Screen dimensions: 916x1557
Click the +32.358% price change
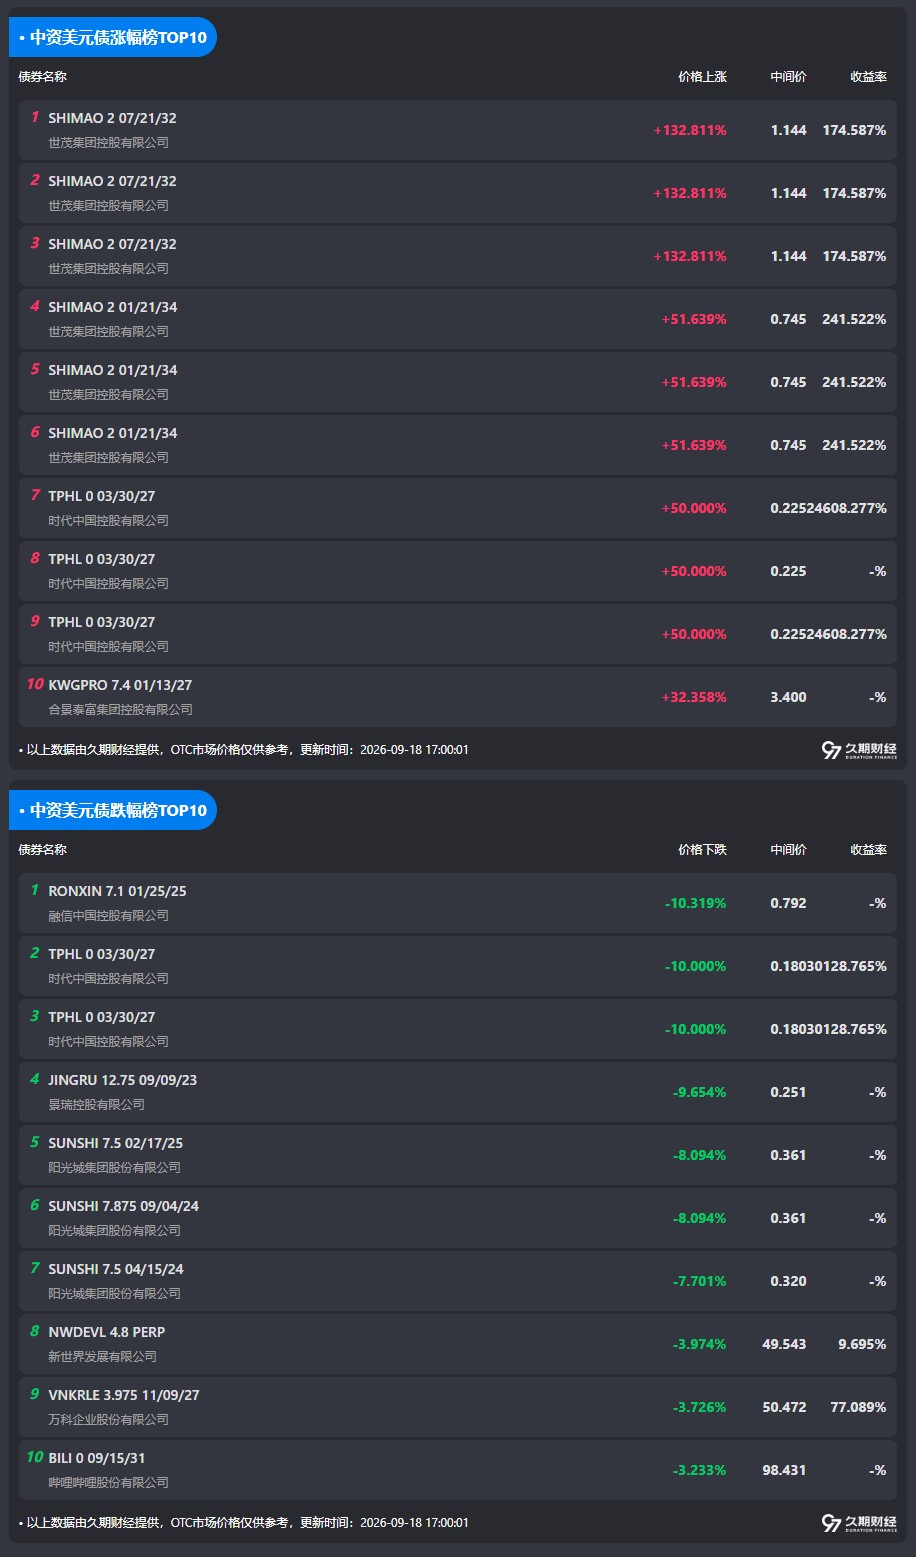(694, 697)
